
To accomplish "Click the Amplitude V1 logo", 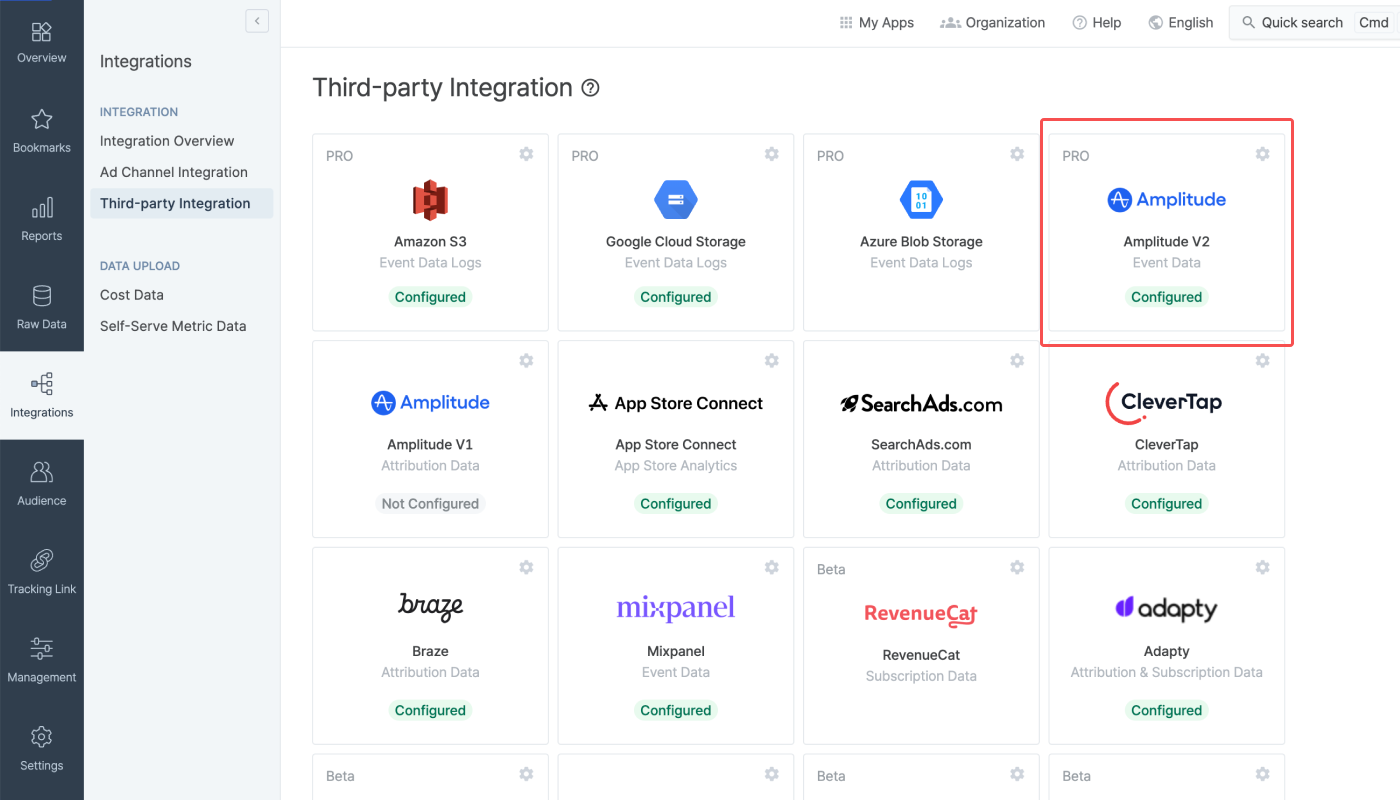I will (430, 403).
